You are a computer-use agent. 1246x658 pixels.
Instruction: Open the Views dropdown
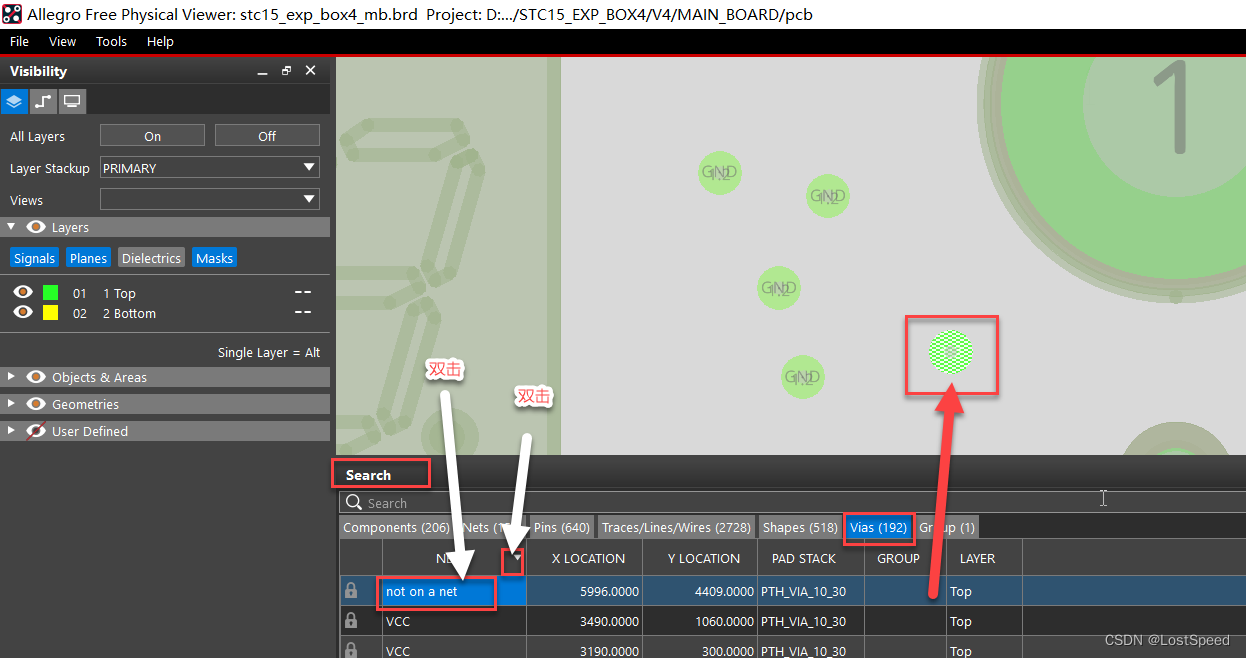[x=210, y=200]
